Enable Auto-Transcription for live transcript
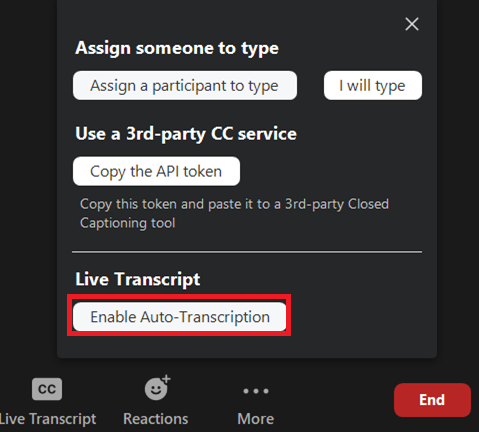 point(180,316)
